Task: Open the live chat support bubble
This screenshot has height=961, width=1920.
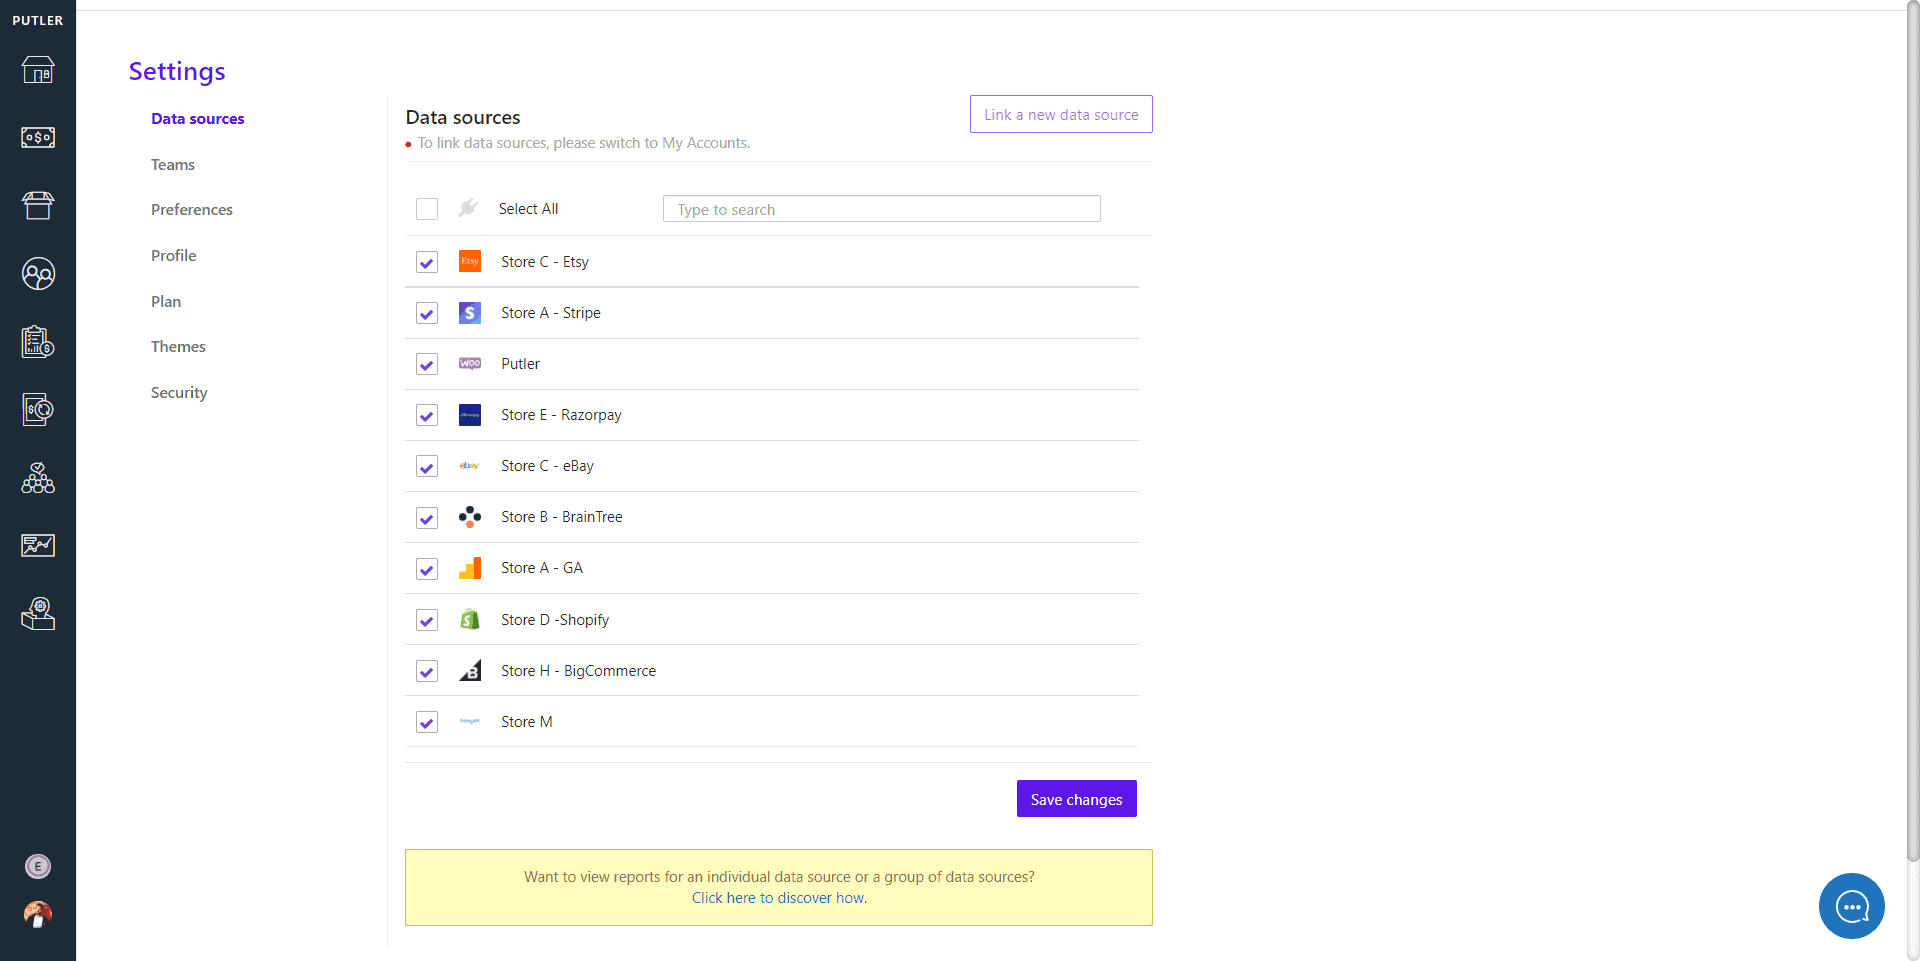Action: 1851,906
